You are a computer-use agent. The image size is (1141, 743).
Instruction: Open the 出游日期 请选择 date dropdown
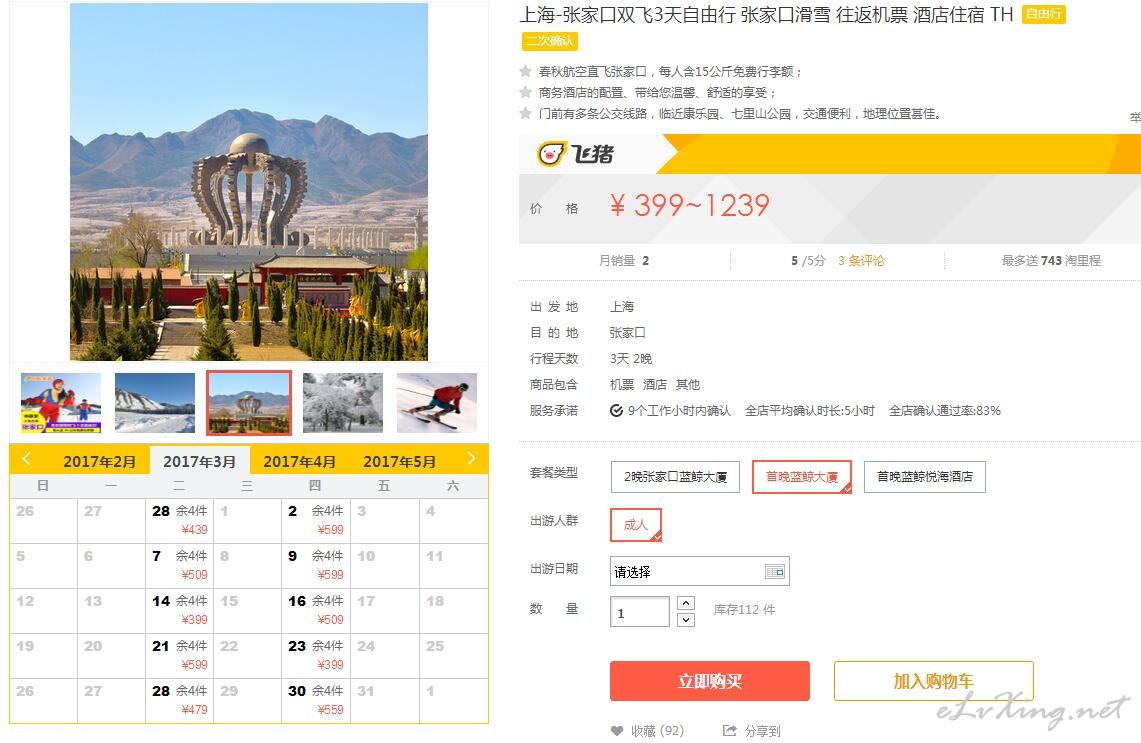699,571
